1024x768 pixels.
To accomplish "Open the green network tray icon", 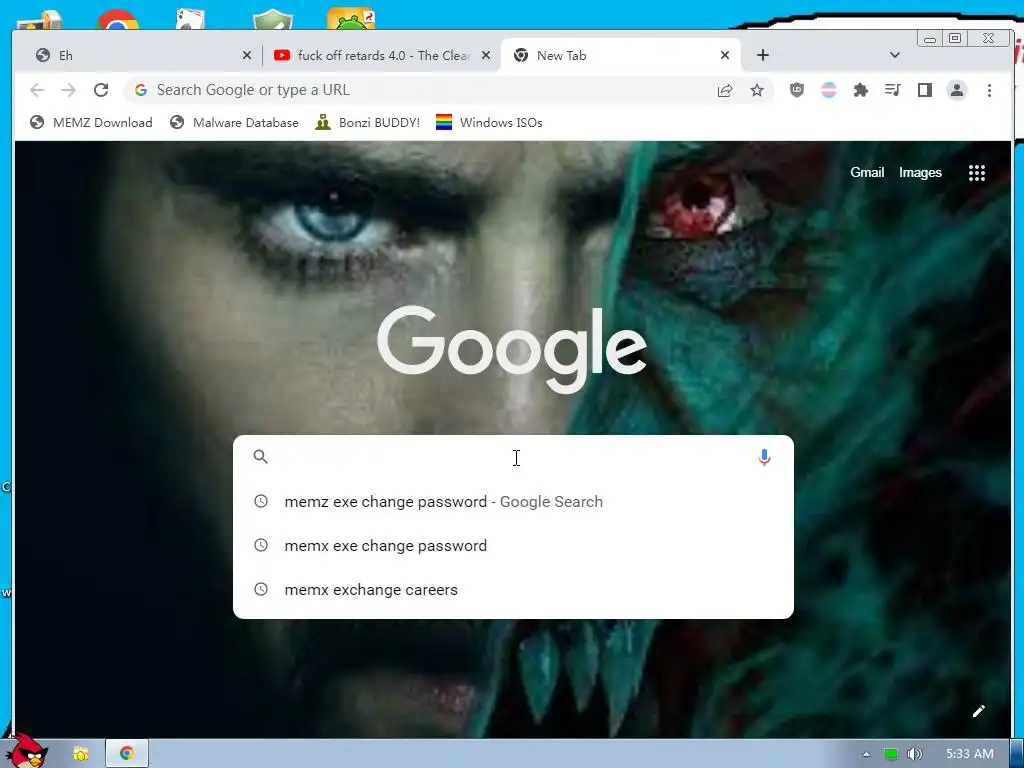I will 890,754.
